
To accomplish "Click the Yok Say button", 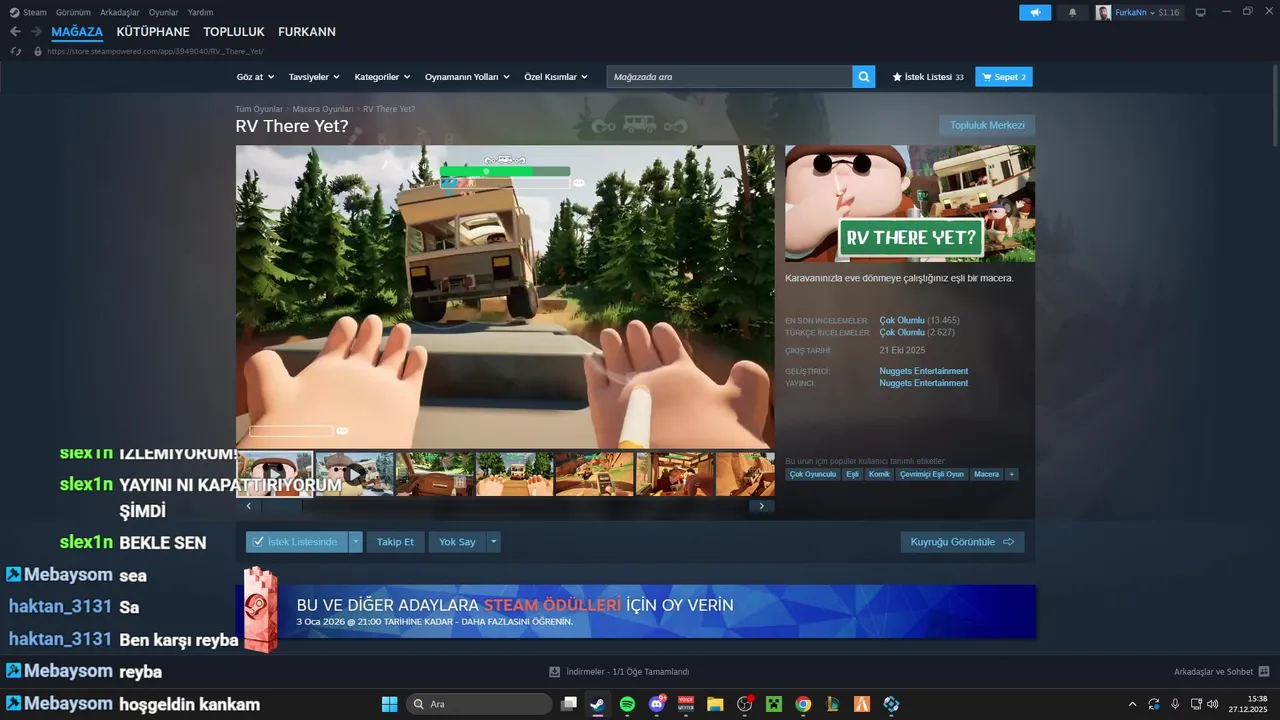I will (457, 542).
